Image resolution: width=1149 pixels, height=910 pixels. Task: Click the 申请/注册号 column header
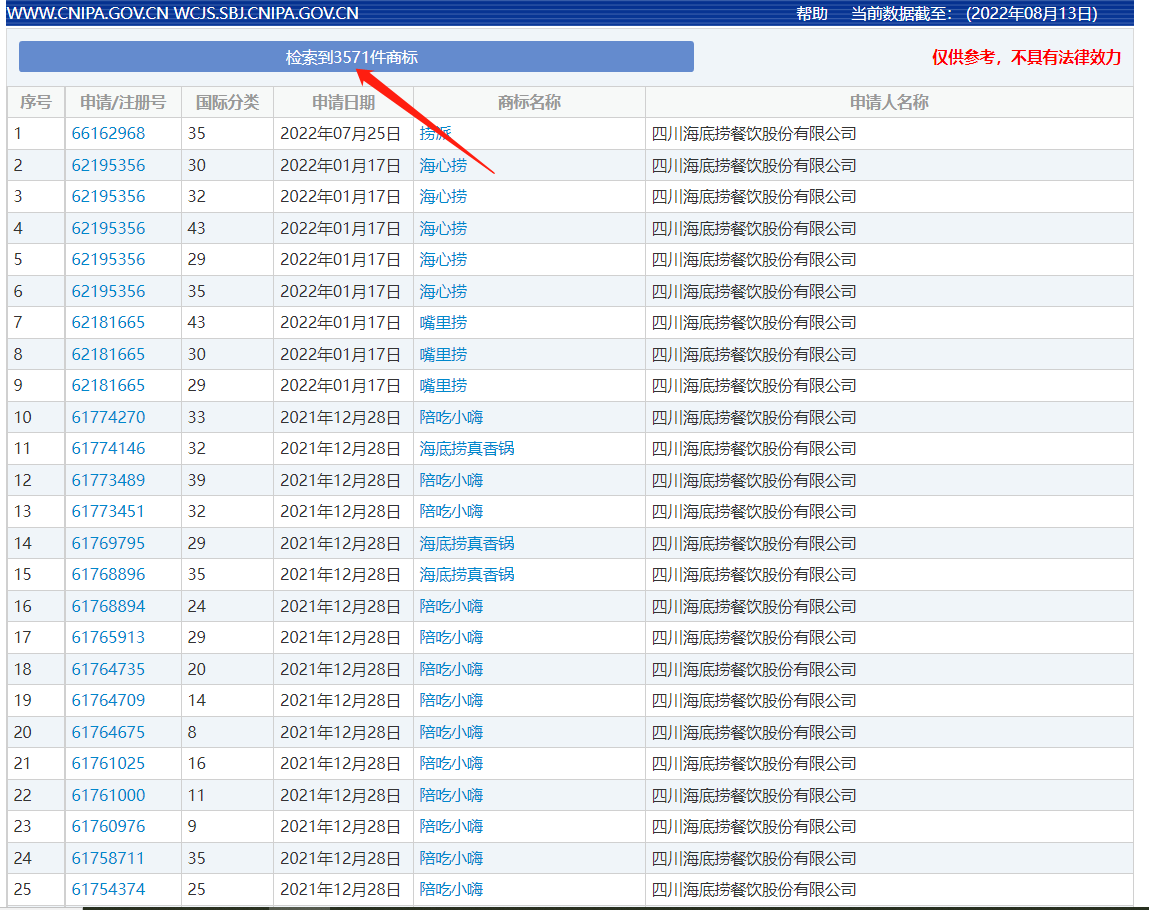pyautogui.click(x=123, y=102)
